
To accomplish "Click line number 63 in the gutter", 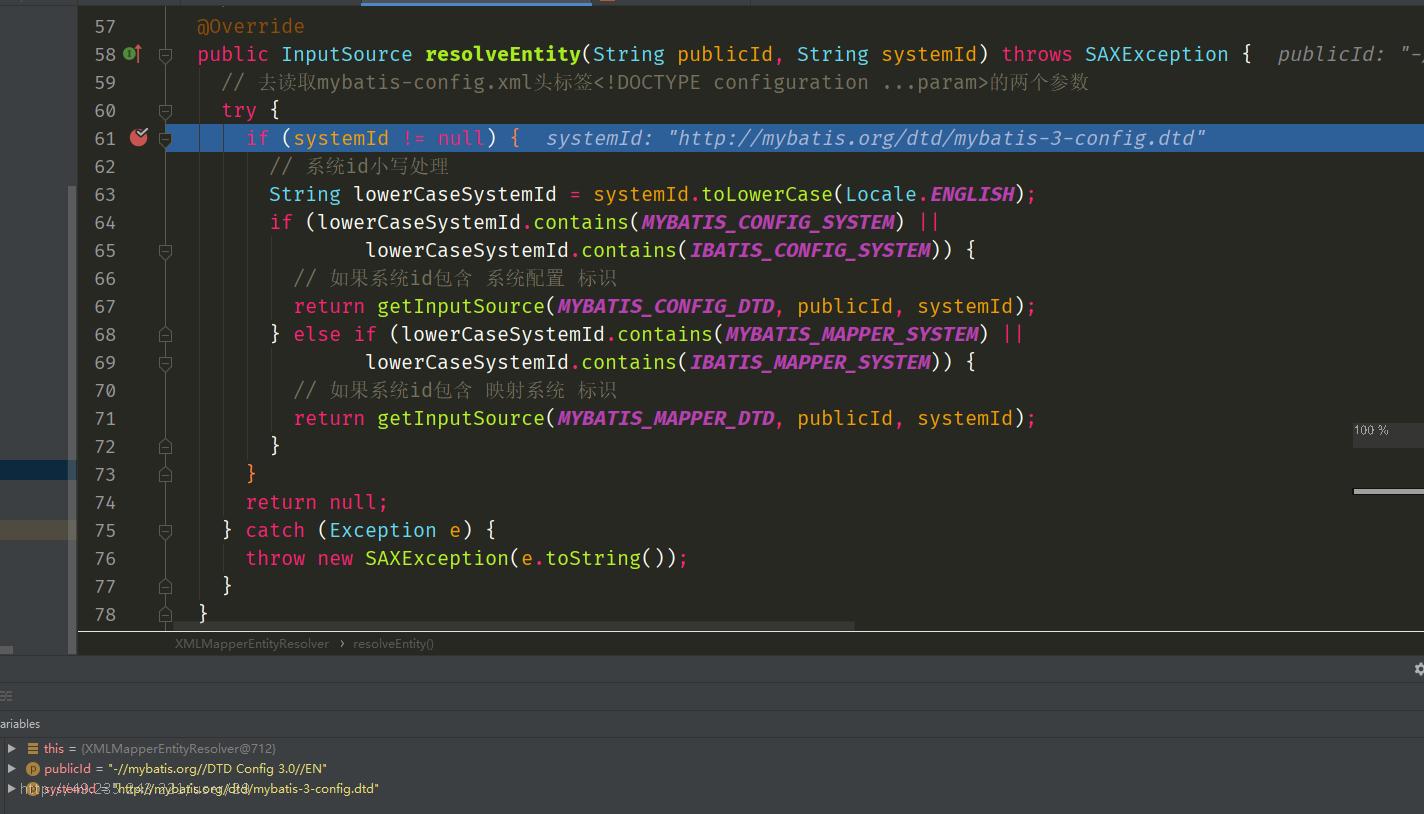I will [105, 194].
